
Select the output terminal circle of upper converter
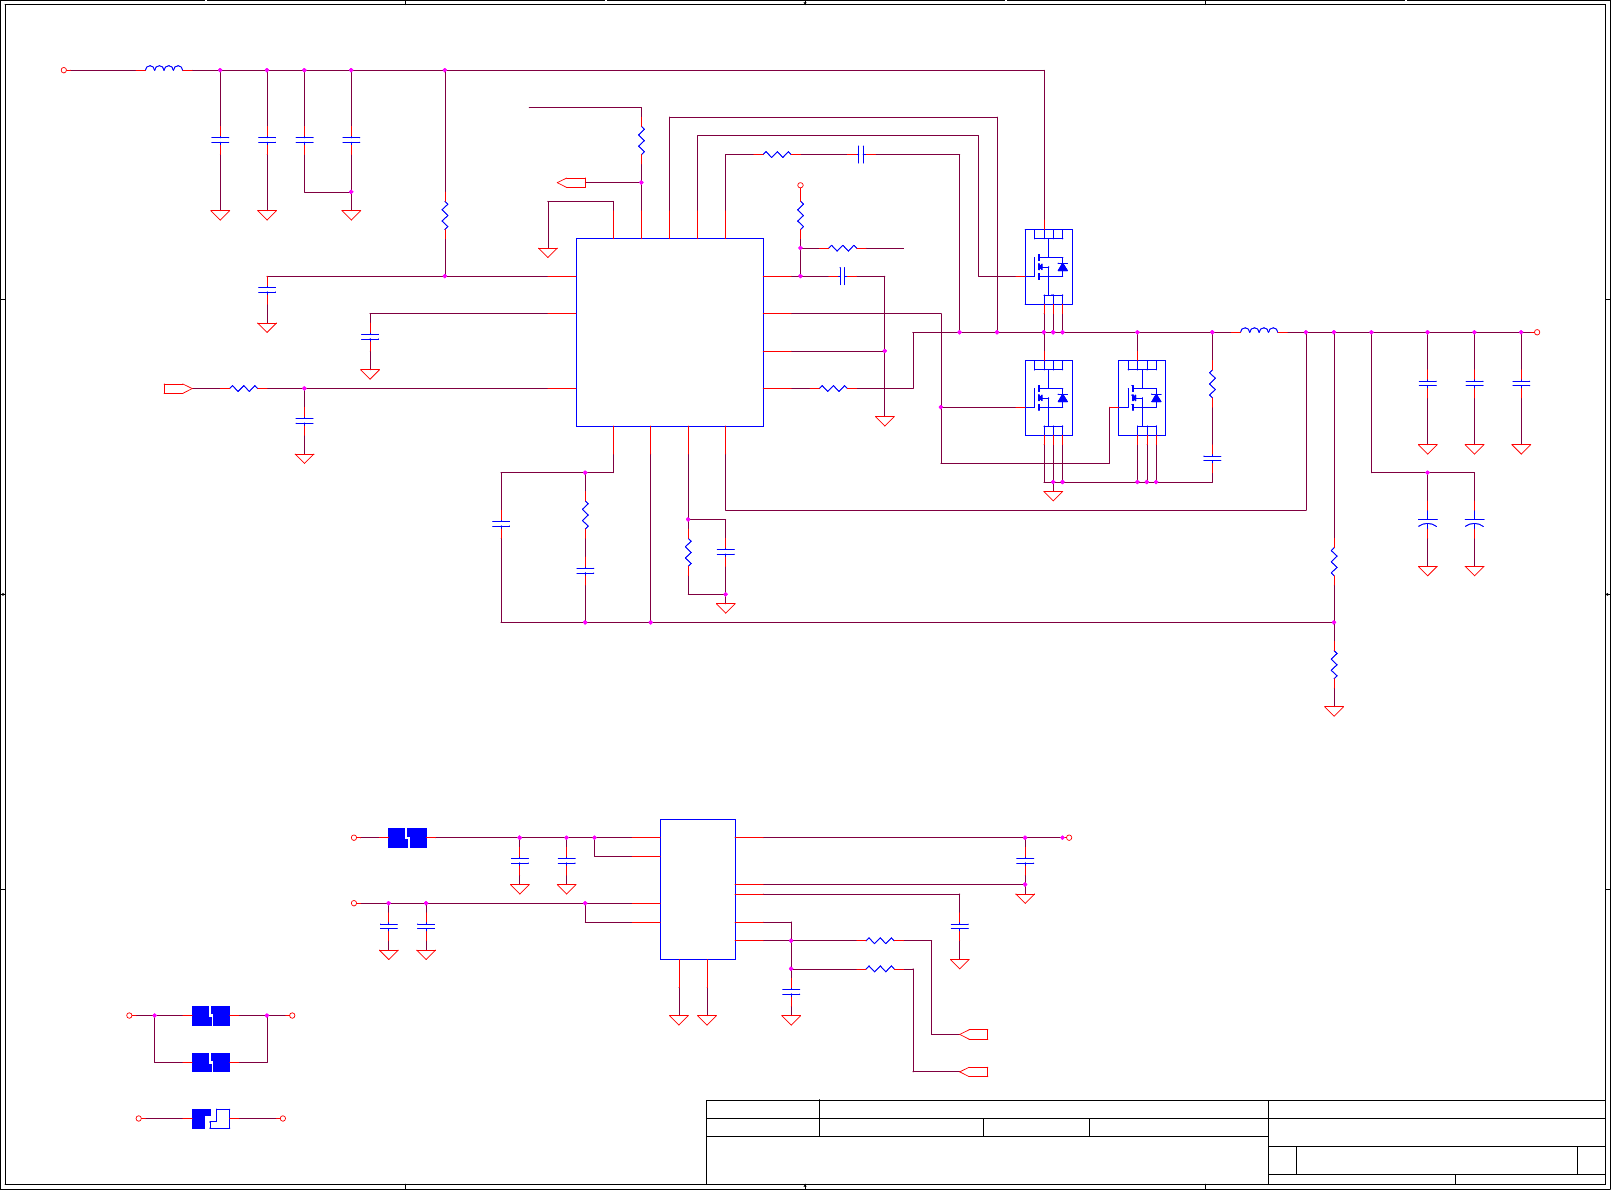pos(1537,332)
